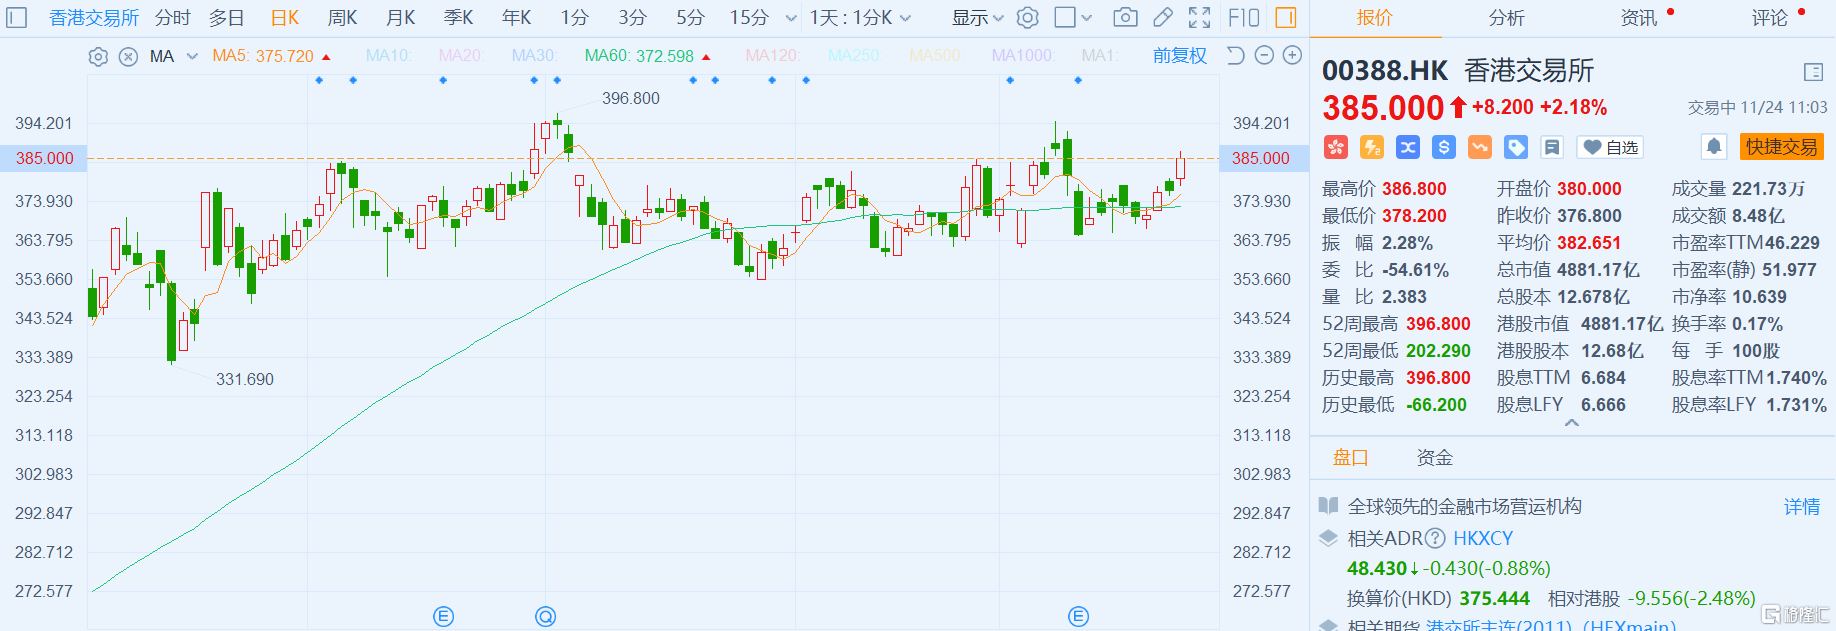Zoom in chart with plus icon
This screenshot has width=1836, height=631.
1292,56
